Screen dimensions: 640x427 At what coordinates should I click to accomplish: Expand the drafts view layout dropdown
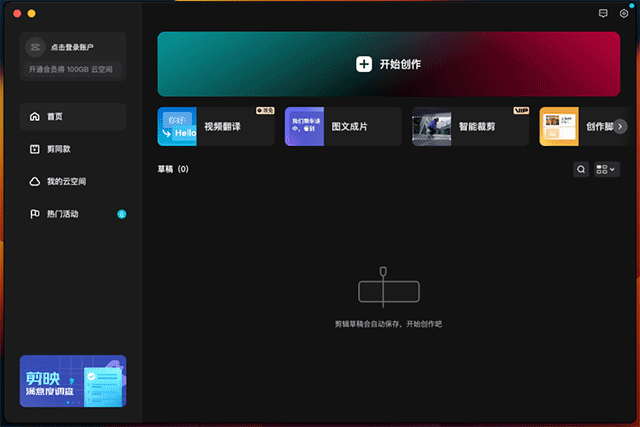click(606, 170)
